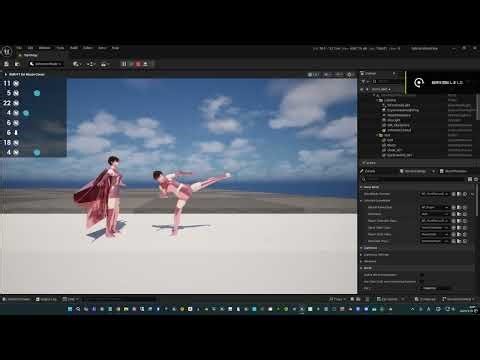Toggle Enable World Composition checkbox

pyautogui.click(x=422, y=275)
